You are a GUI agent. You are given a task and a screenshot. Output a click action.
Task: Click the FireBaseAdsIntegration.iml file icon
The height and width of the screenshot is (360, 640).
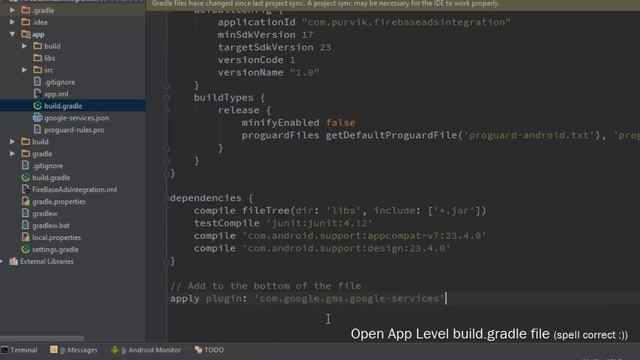pos(26,189)
